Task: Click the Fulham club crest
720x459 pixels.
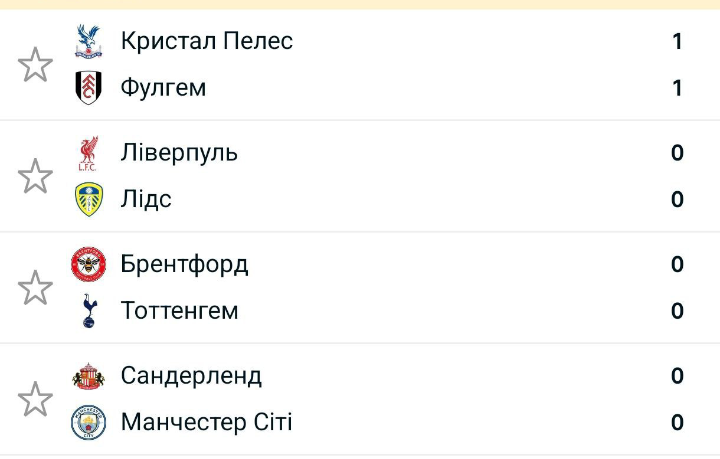Action: (x=89, y=88)
